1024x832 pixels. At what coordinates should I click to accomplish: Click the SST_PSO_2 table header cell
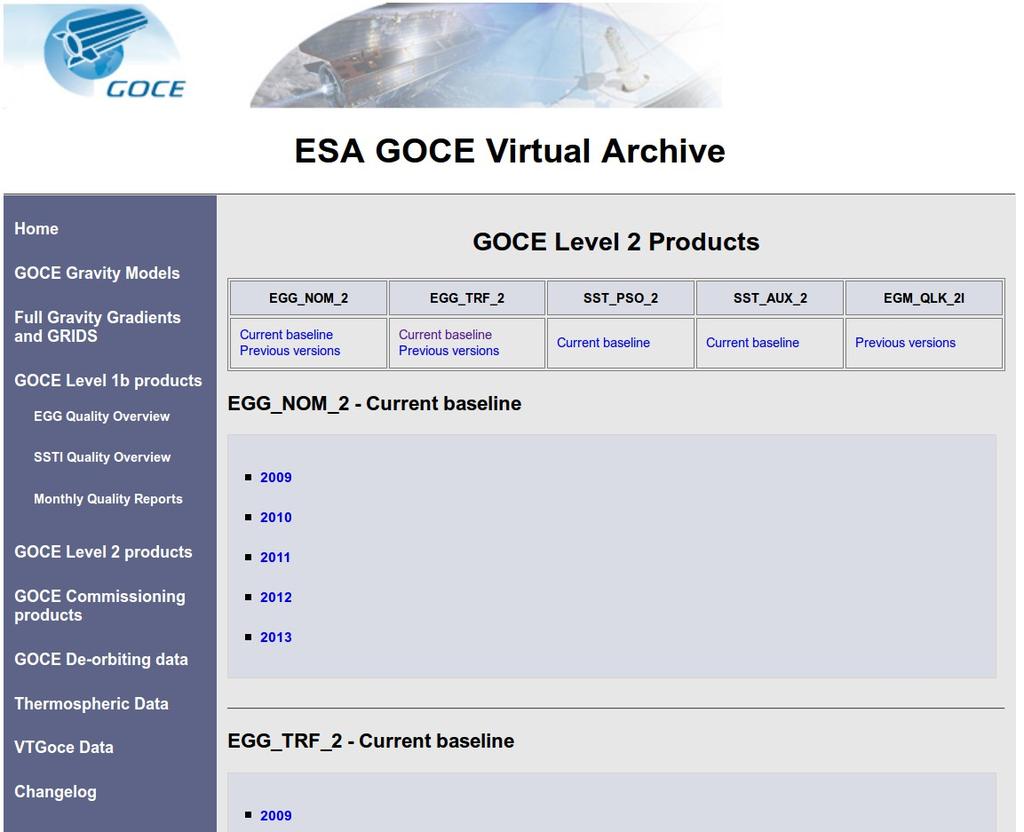click(620, 298)
